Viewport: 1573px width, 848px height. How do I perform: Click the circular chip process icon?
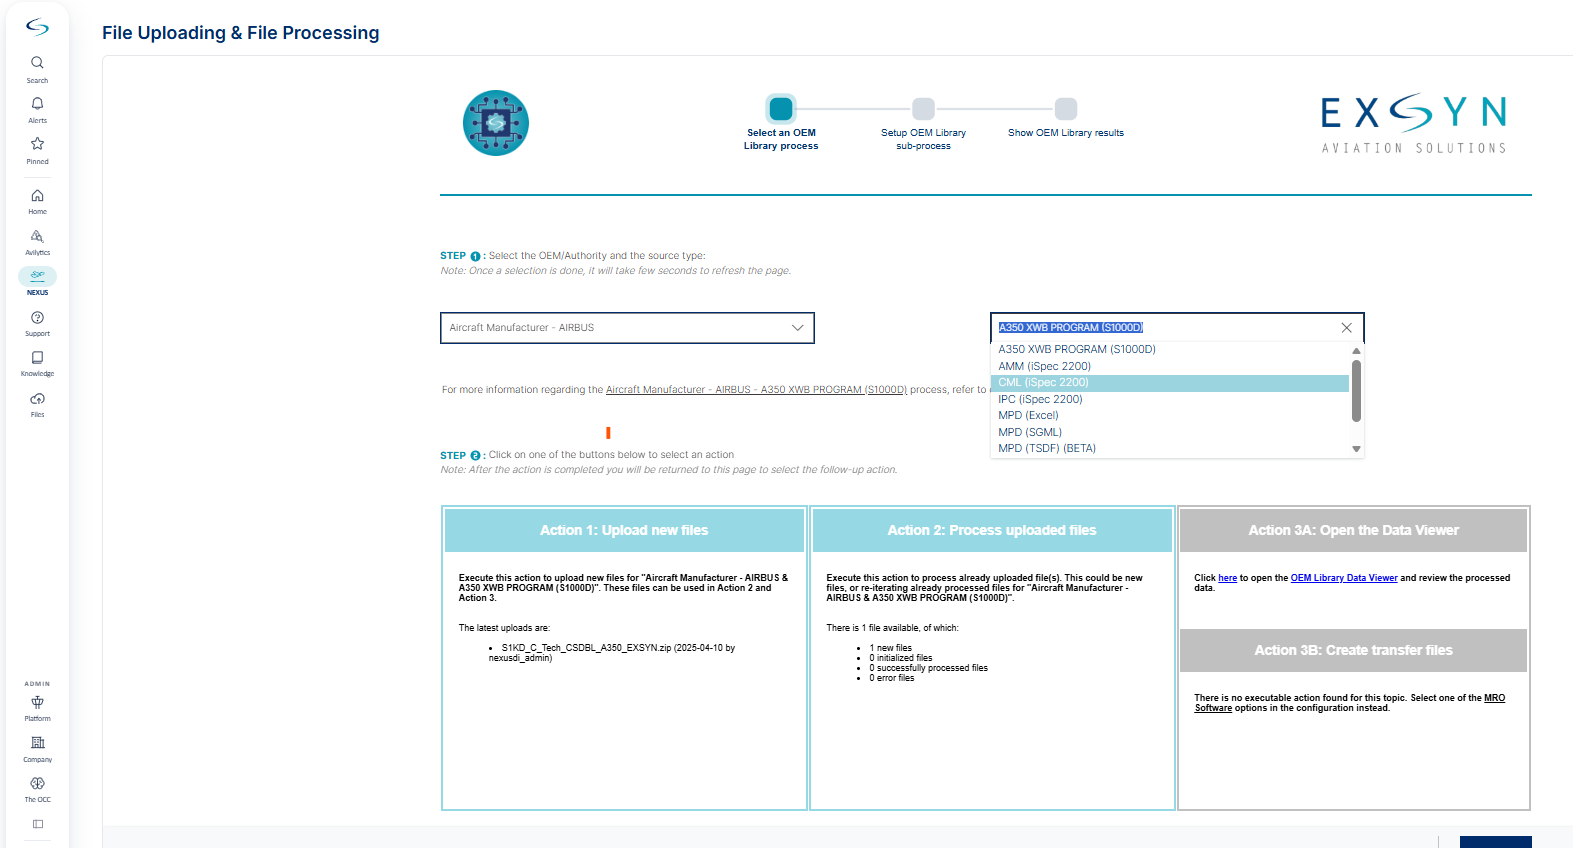click(x=496, y=123)
